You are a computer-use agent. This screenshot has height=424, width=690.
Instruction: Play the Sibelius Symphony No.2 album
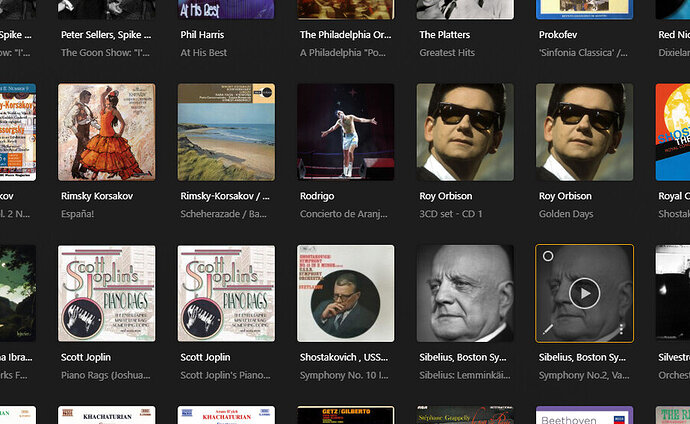point(584,293)
